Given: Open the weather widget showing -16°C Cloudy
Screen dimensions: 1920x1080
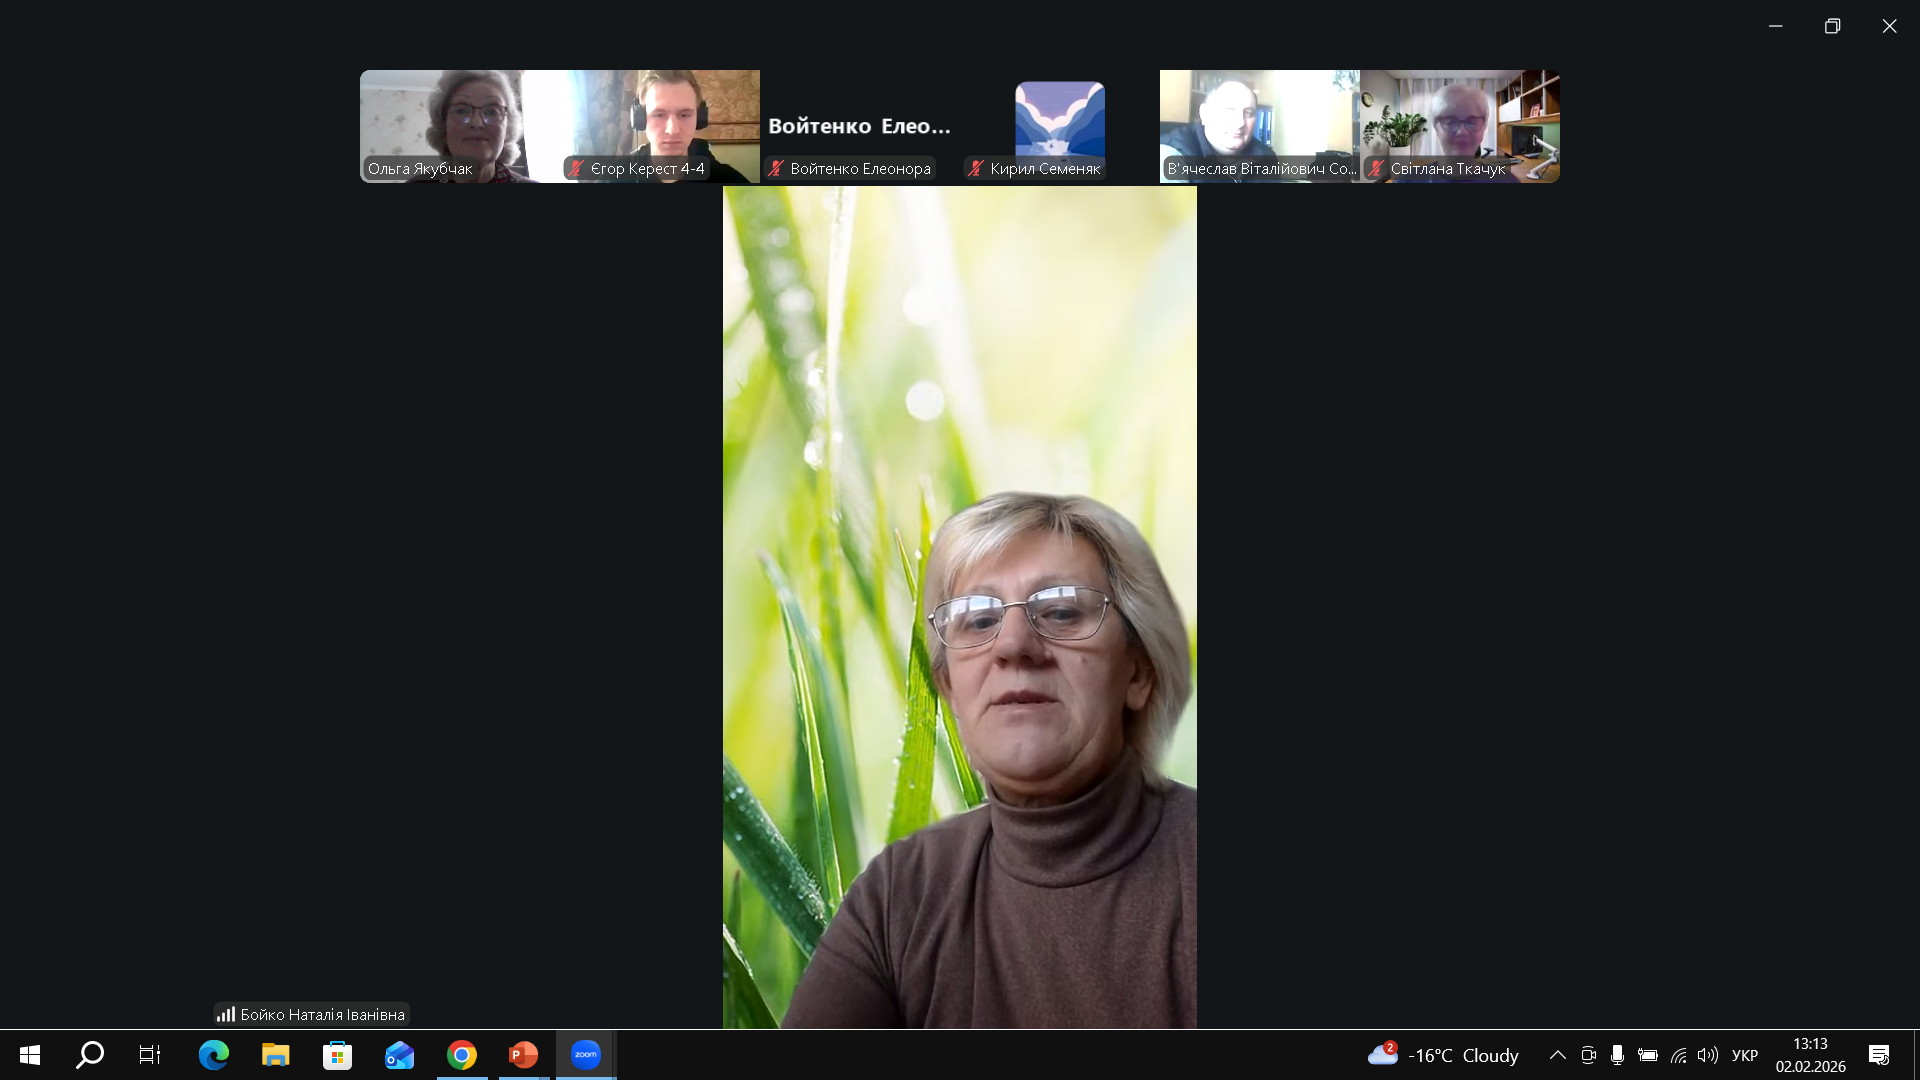Looking at the screenshot, I should click(1443, 1055).
